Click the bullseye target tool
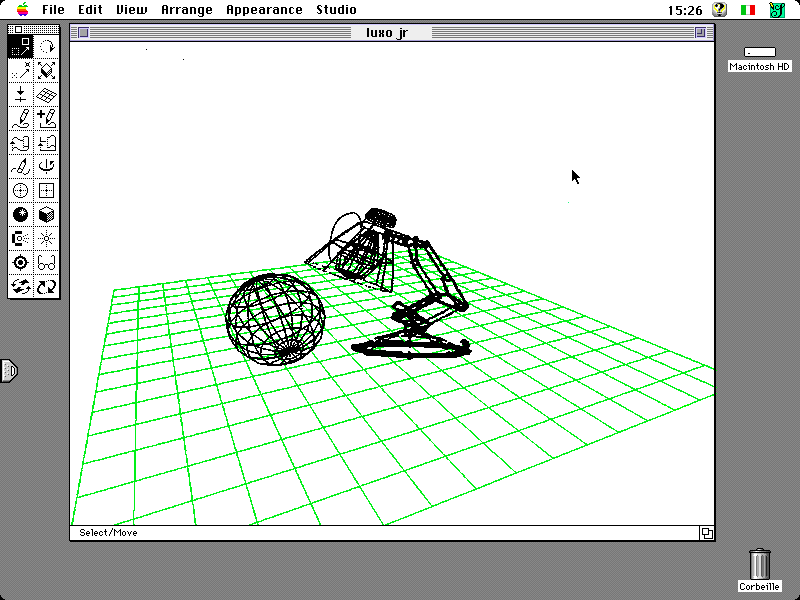This screenshot has width=800, height=600. pos(20,263)
